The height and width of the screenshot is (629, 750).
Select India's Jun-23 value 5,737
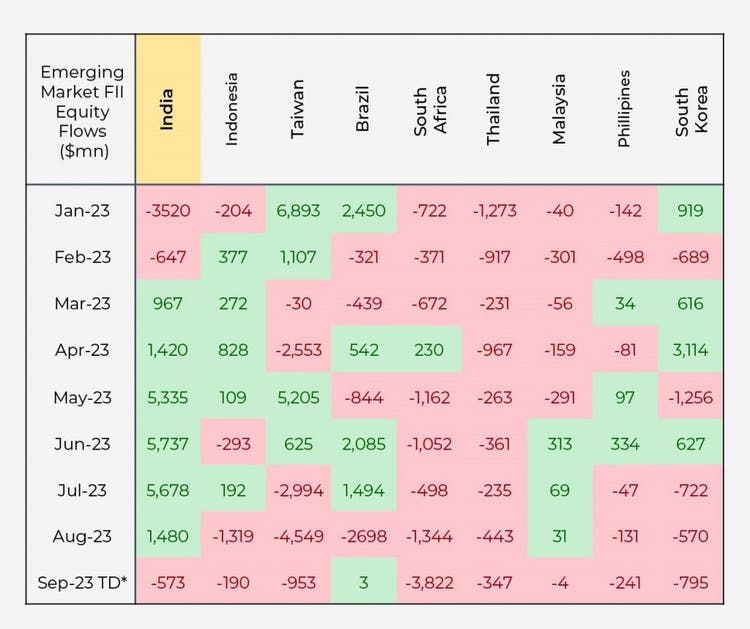[167, 444]
